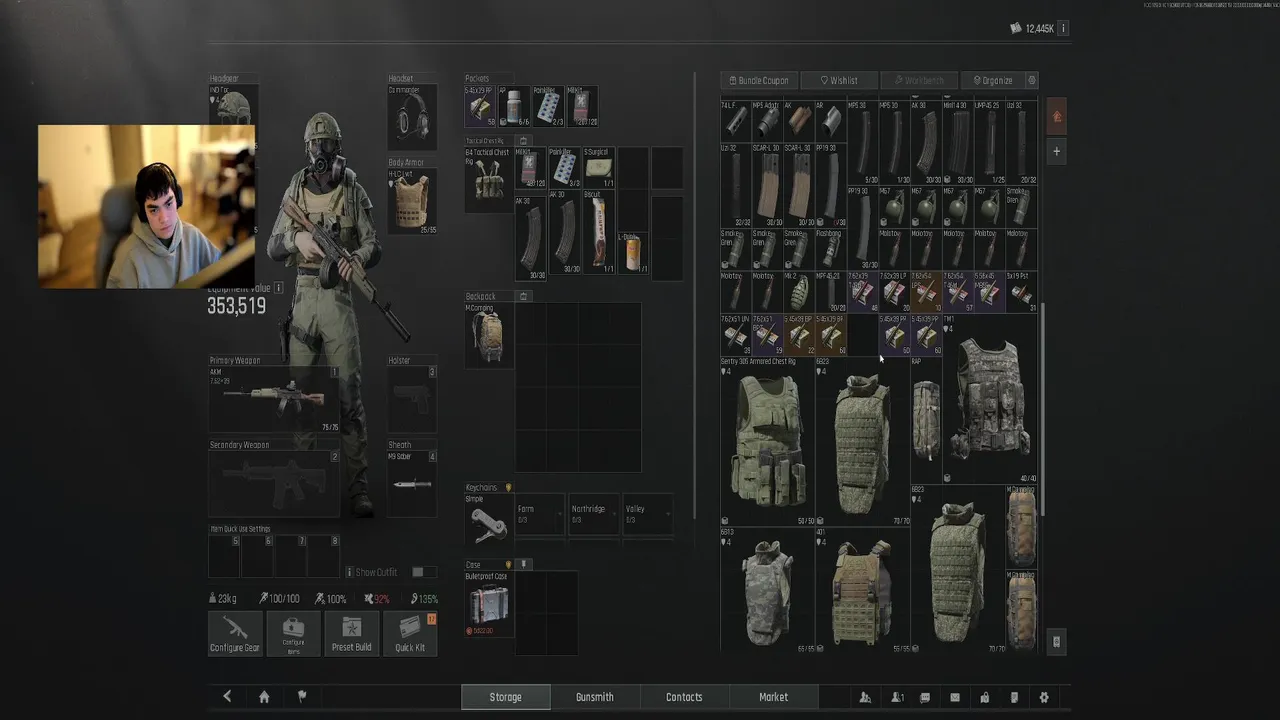Select quick use slot 5

click(x=225, y=556)
